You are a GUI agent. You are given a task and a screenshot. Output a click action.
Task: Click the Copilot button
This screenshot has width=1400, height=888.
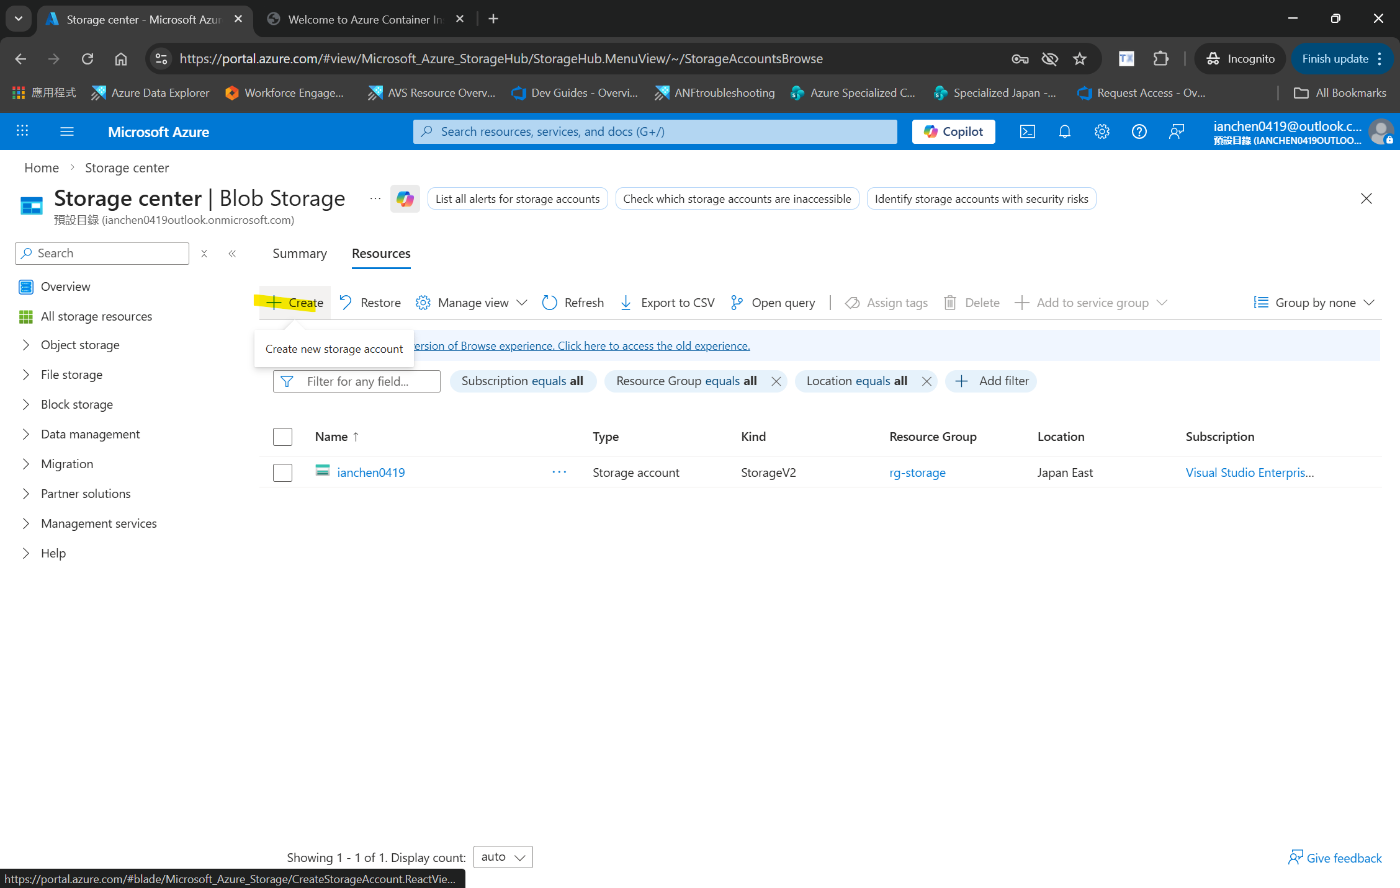click(x=953, y=131)
